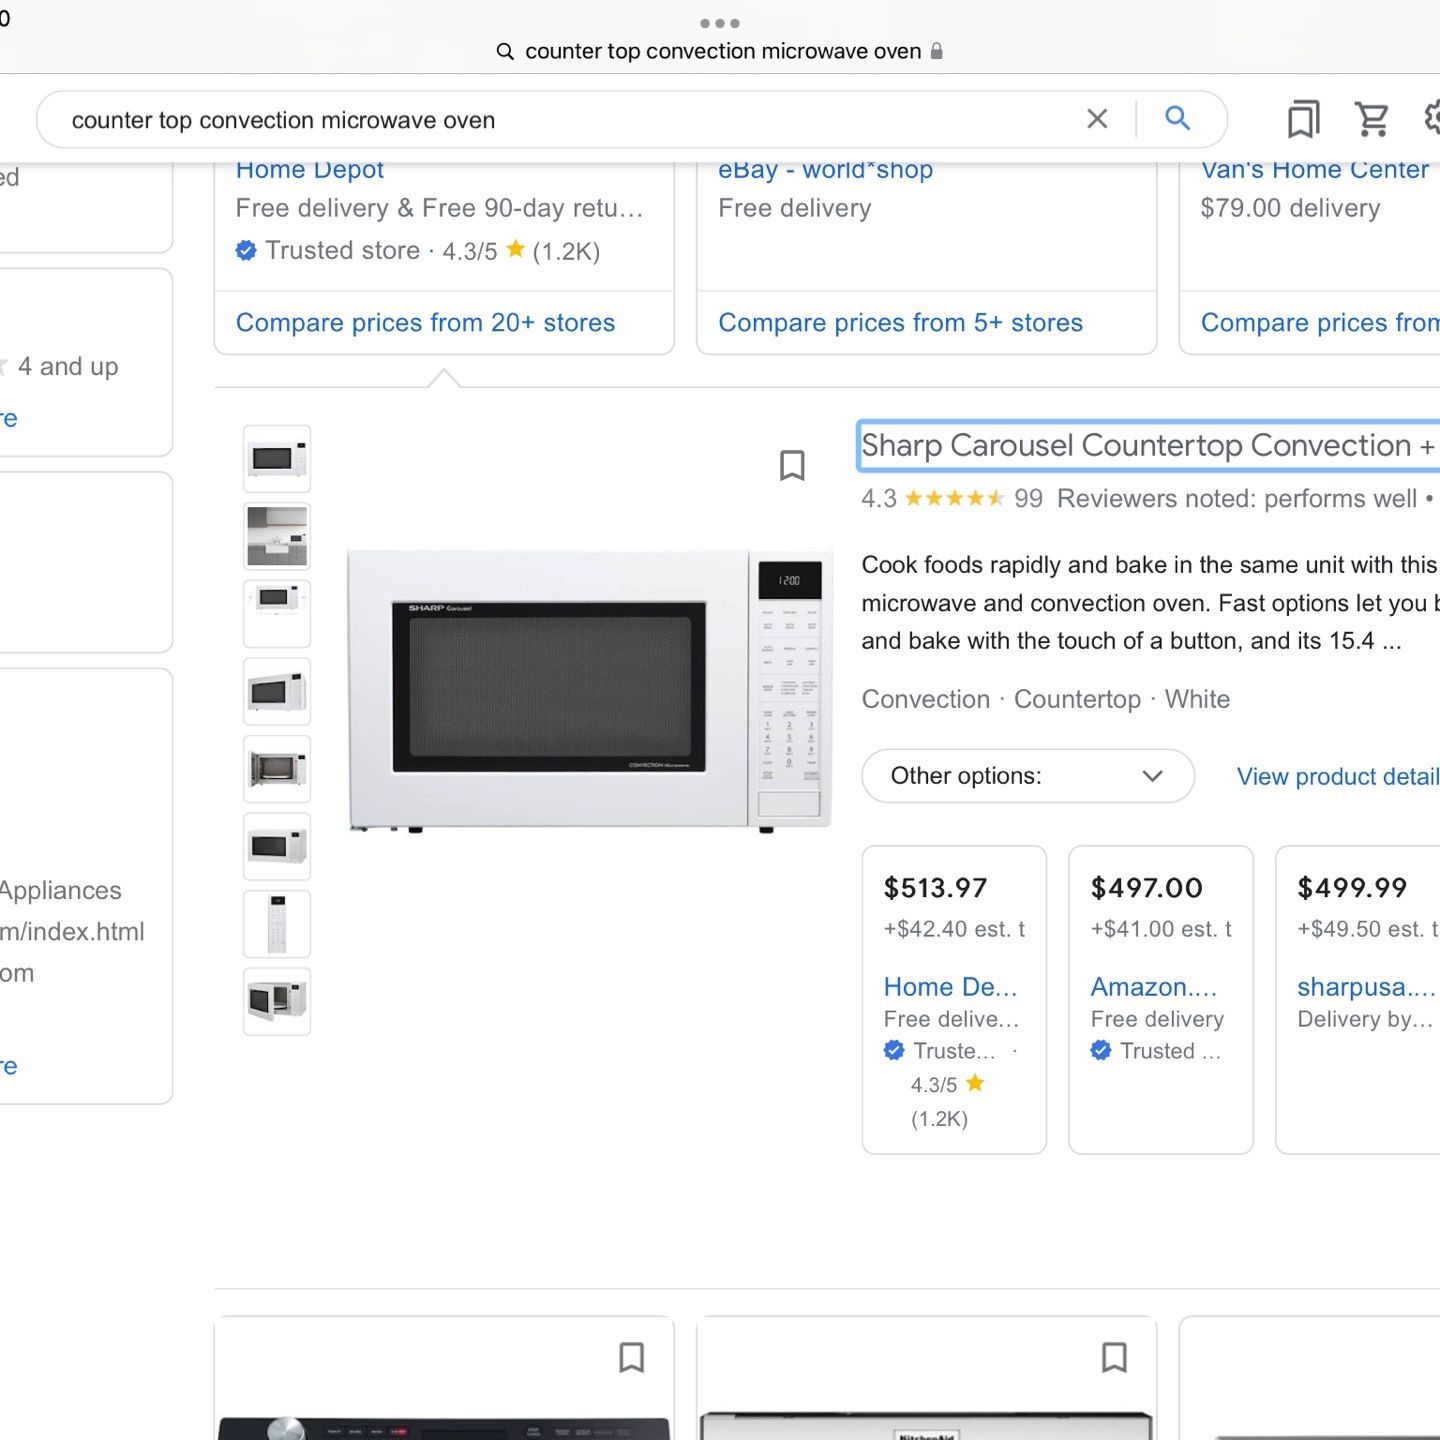Viewport: 1440px width, 1440px height.
Task: Tap the three-dot menu at top of browser
Action: tap(720, 23)
